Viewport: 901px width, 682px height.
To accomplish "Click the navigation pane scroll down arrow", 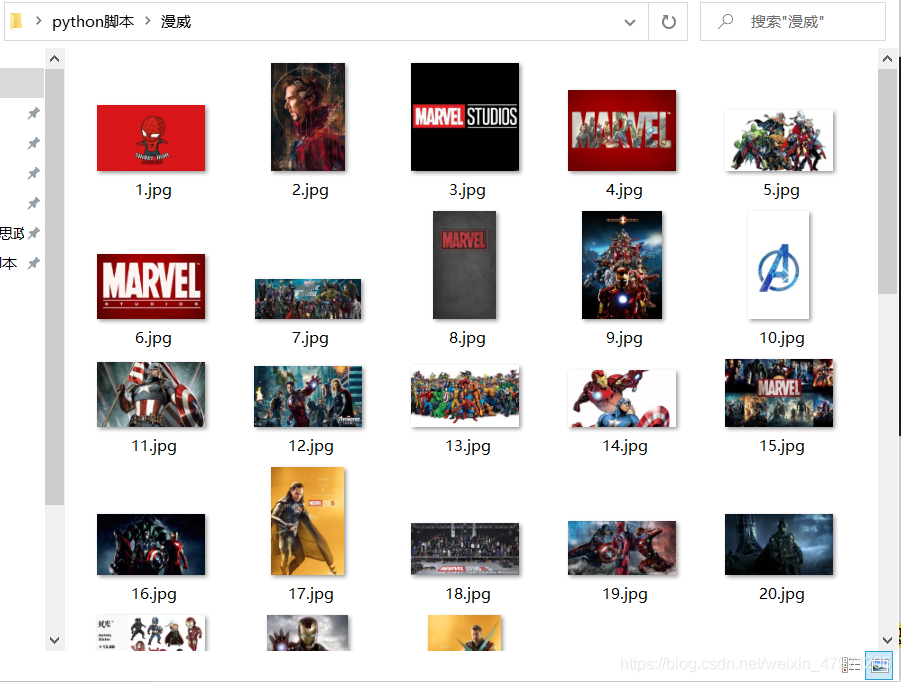I will coord(55,640).
